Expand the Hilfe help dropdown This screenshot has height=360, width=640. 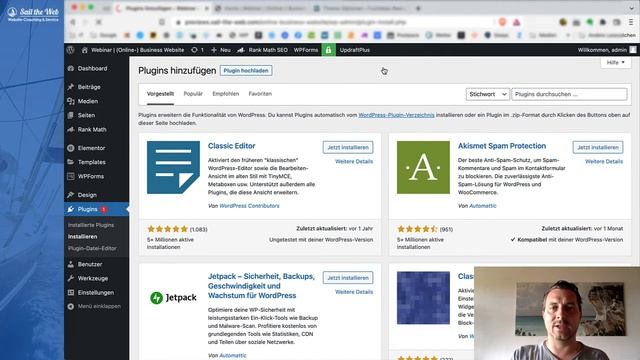pos(616,62)
